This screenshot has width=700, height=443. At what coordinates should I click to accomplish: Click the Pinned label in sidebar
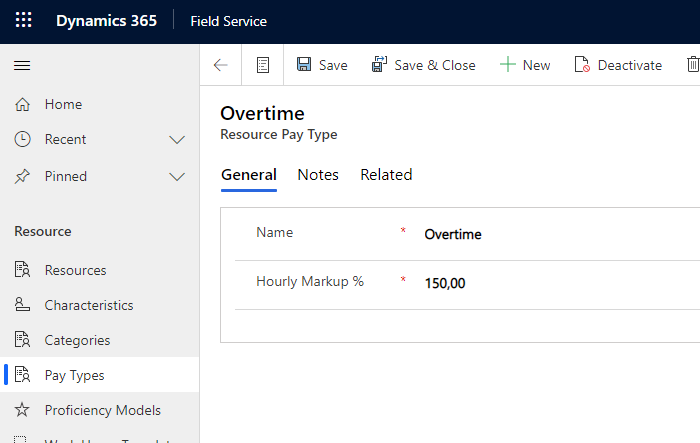(66, 176)
